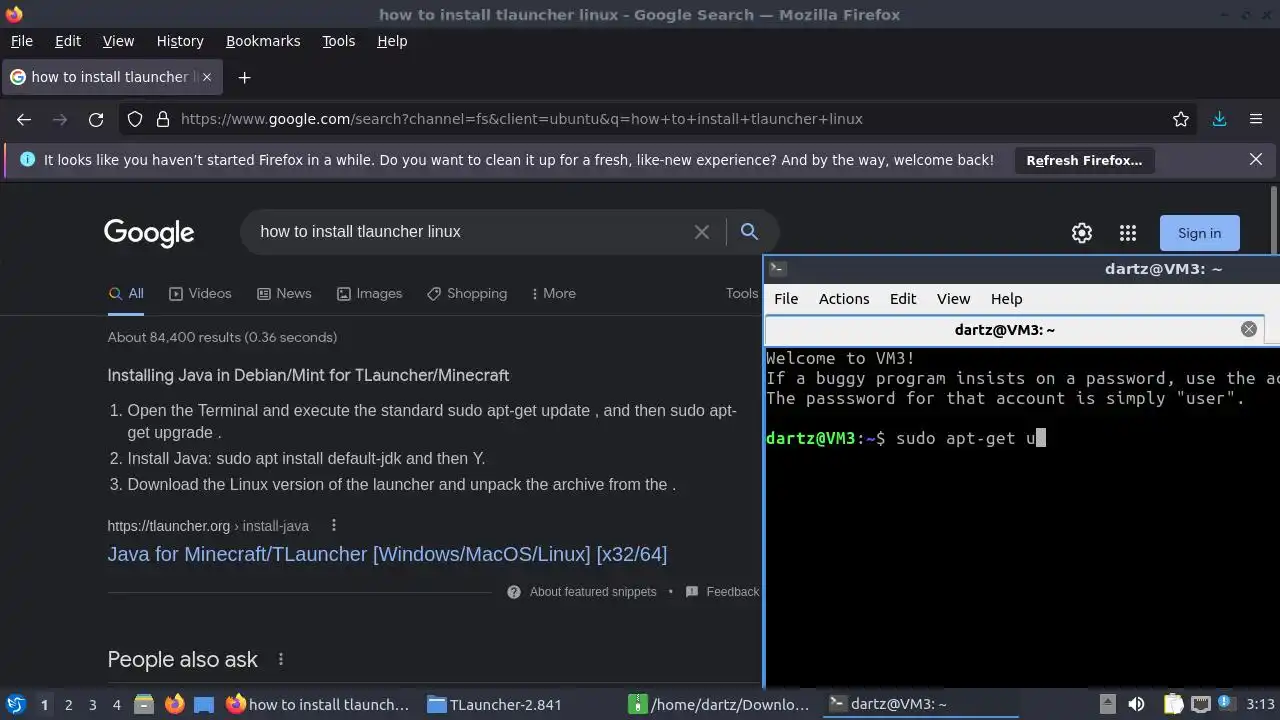
Task: Select the All results tab
Action: point(126,294)
